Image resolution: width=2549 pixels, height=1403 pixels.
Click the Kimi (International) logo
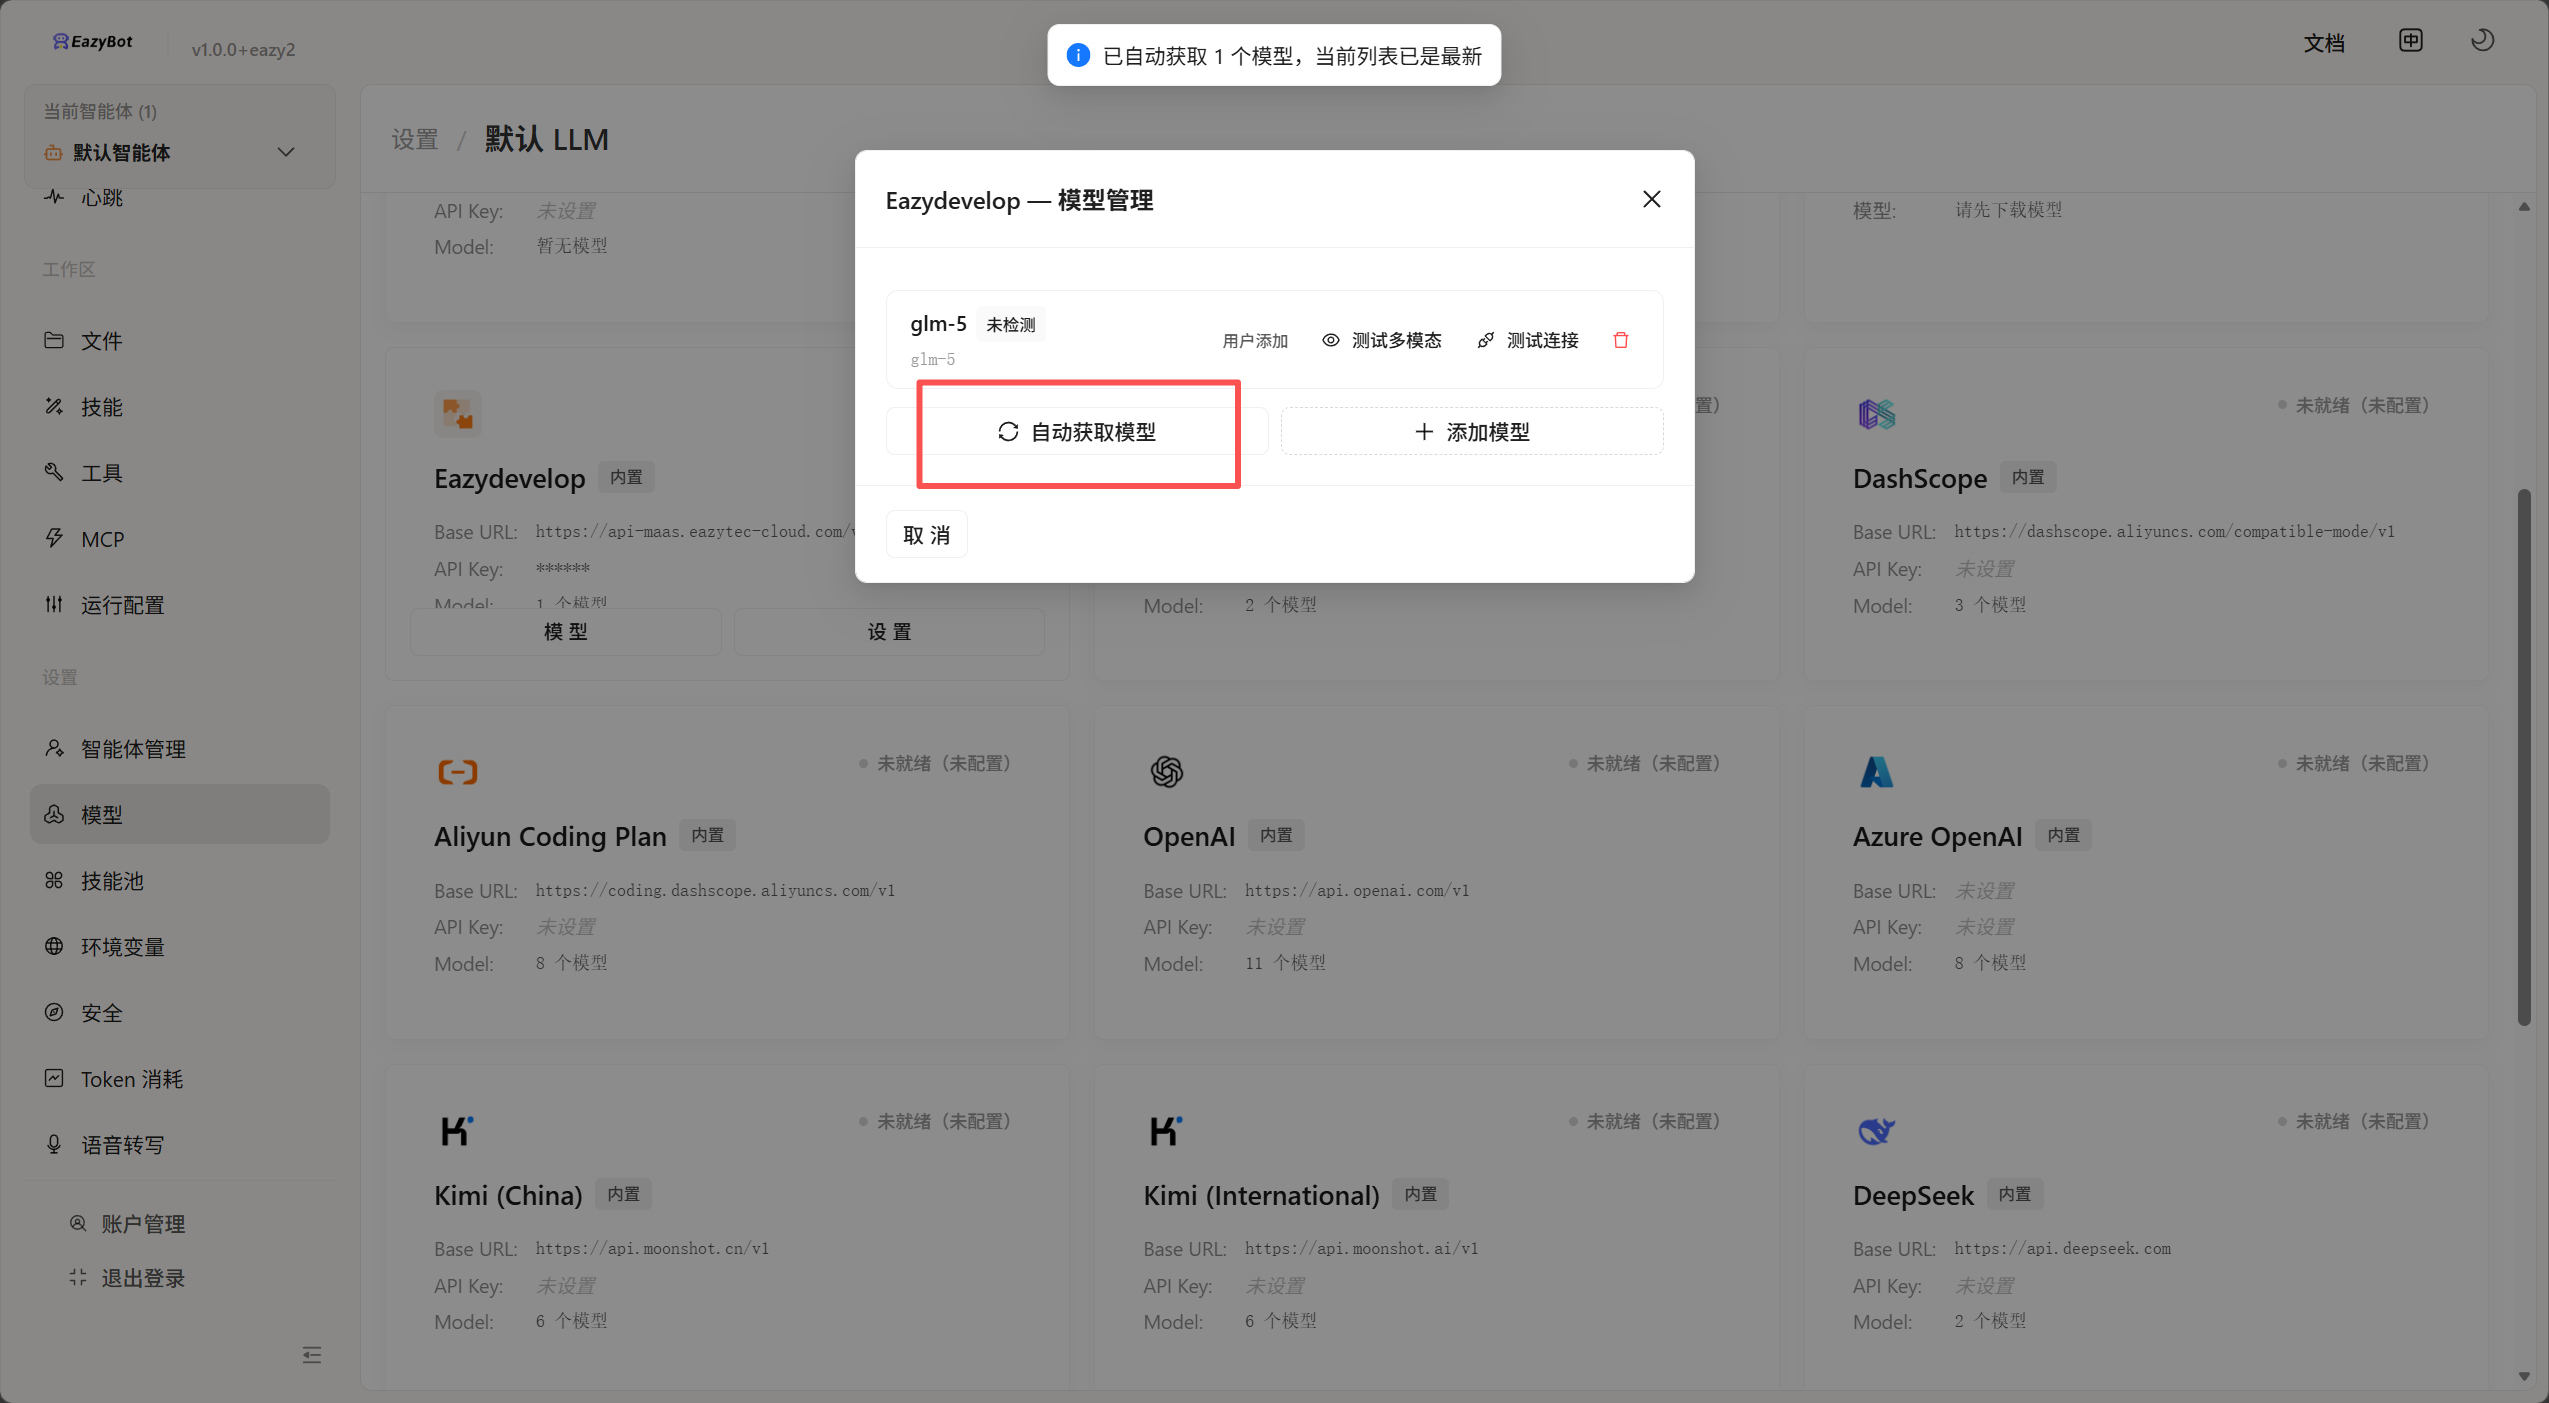click(1166, 1130)
